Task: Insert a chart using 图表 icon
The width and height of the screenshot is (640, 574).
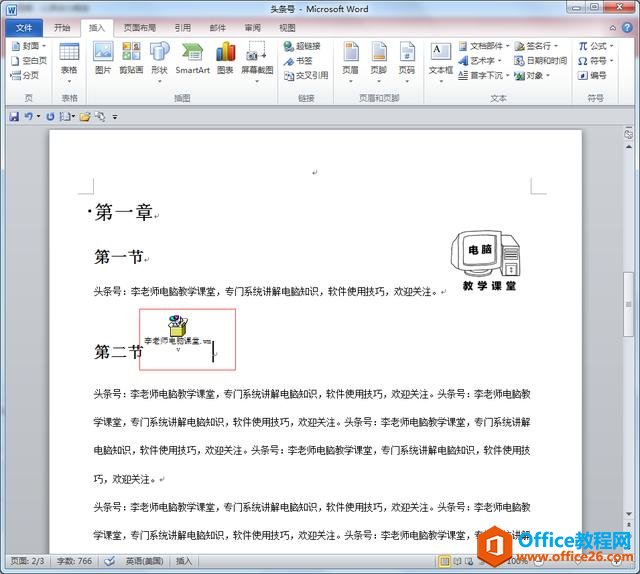Action: click(225, 58)
